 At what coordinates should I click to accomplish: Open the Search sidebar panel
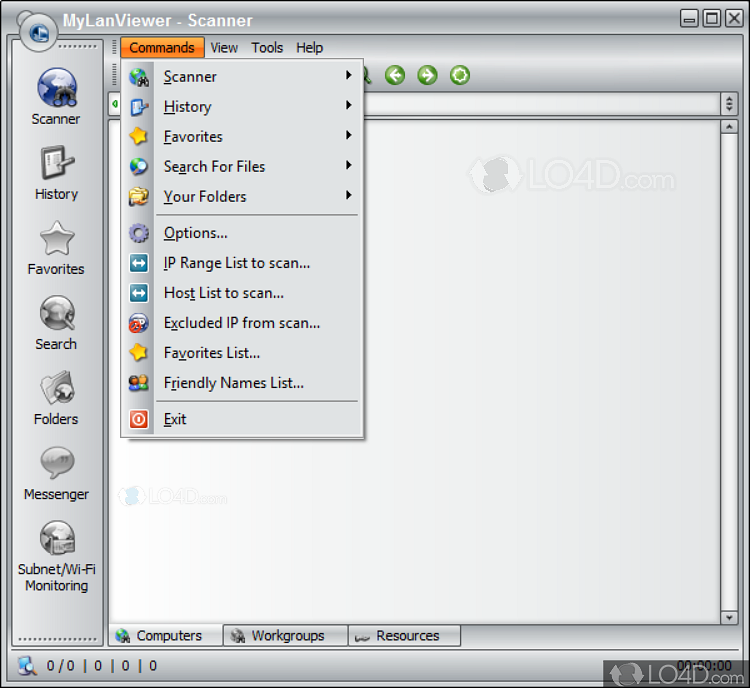coord(56,323)
